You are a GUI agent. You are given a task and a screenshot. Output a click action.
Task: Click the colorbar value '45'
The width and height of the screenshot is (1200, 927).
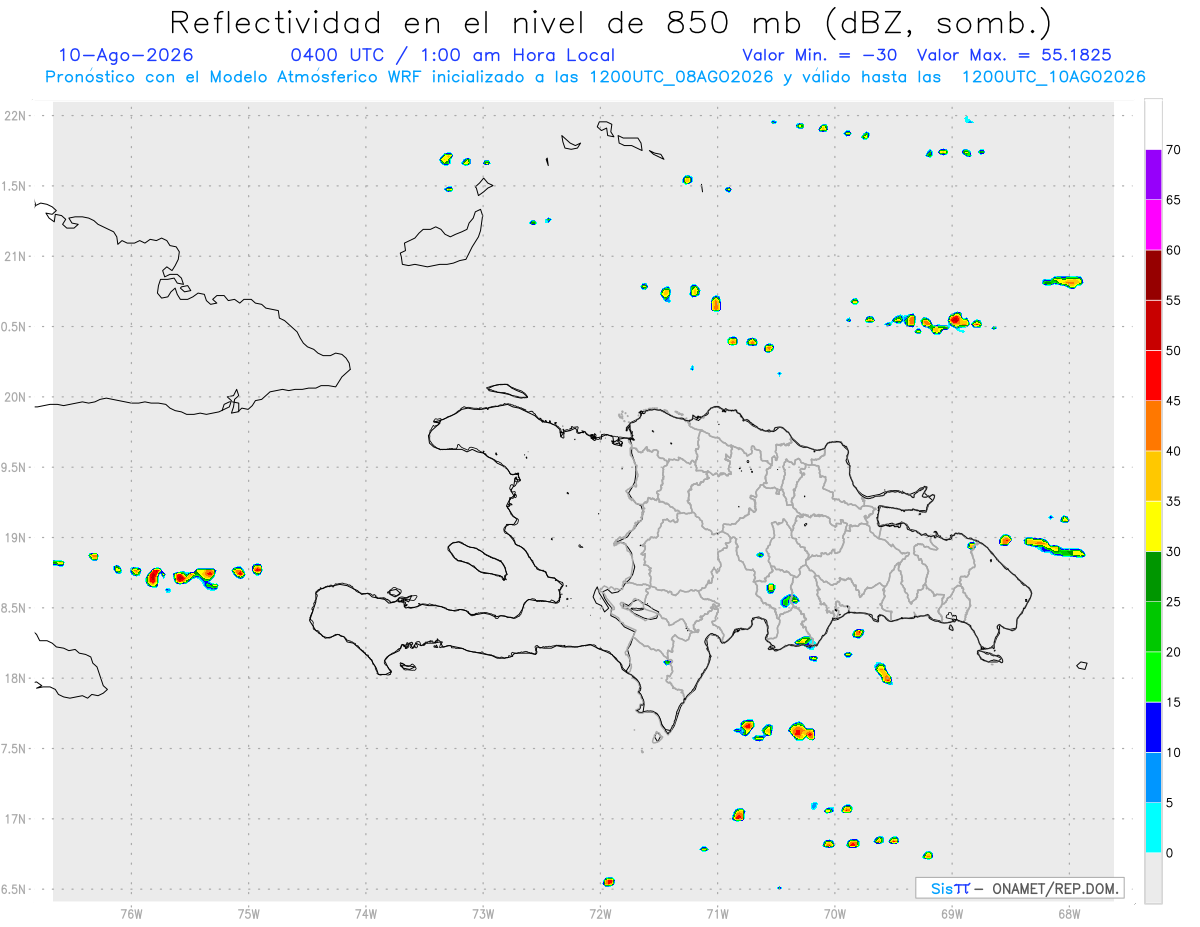tap(1174, 401)
